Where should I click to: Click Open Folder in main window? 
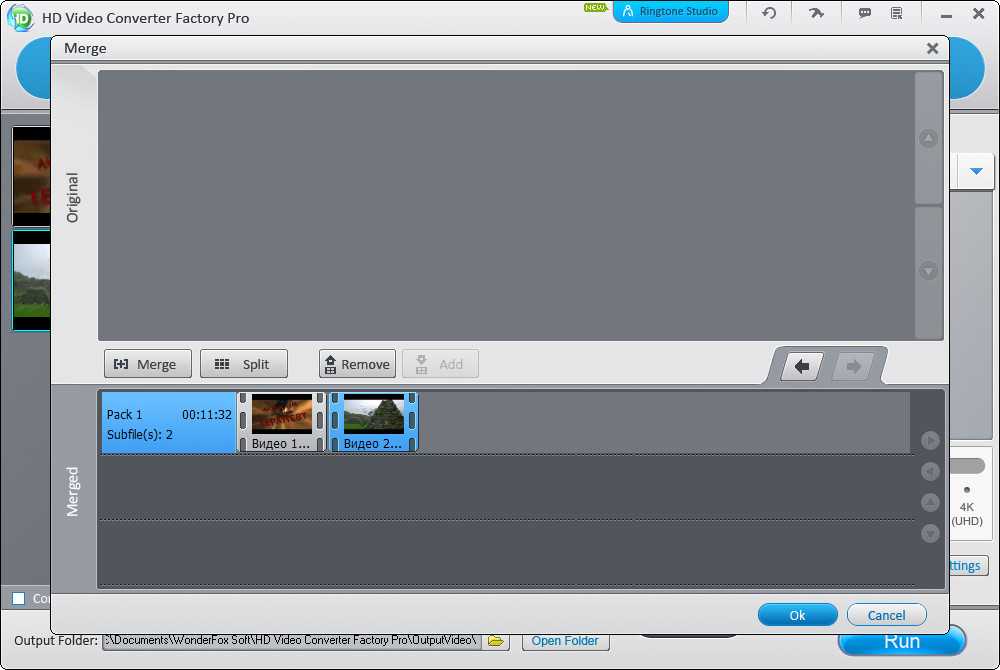click(x=565, y=641)
